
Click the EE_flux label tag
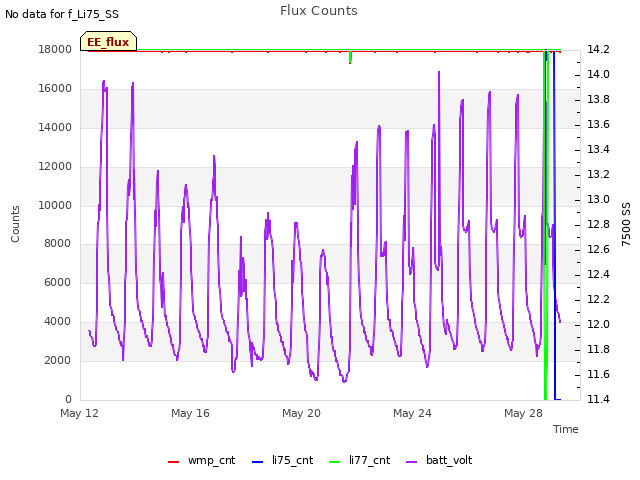(x=108, y=42)
